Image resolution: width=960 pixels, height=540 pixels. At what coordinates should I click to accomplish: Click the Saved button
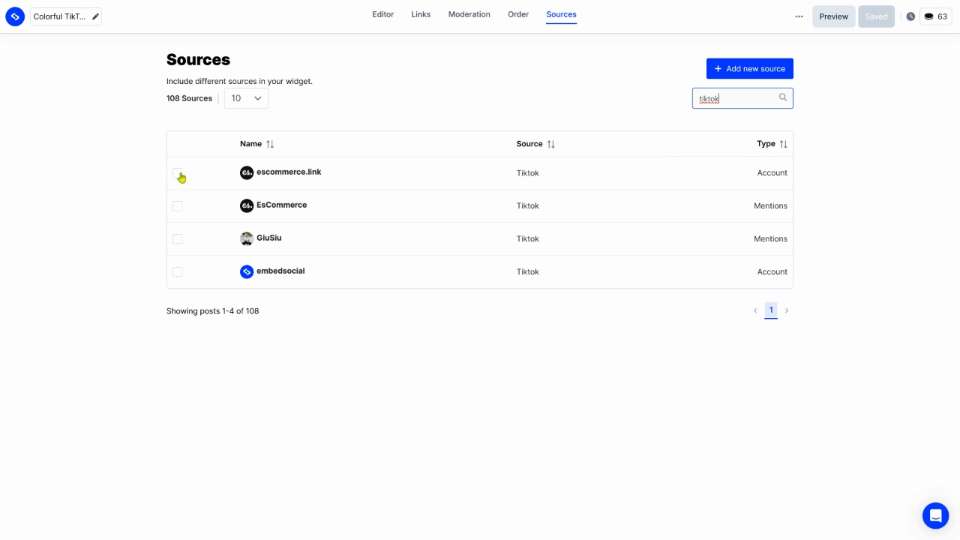876,17
